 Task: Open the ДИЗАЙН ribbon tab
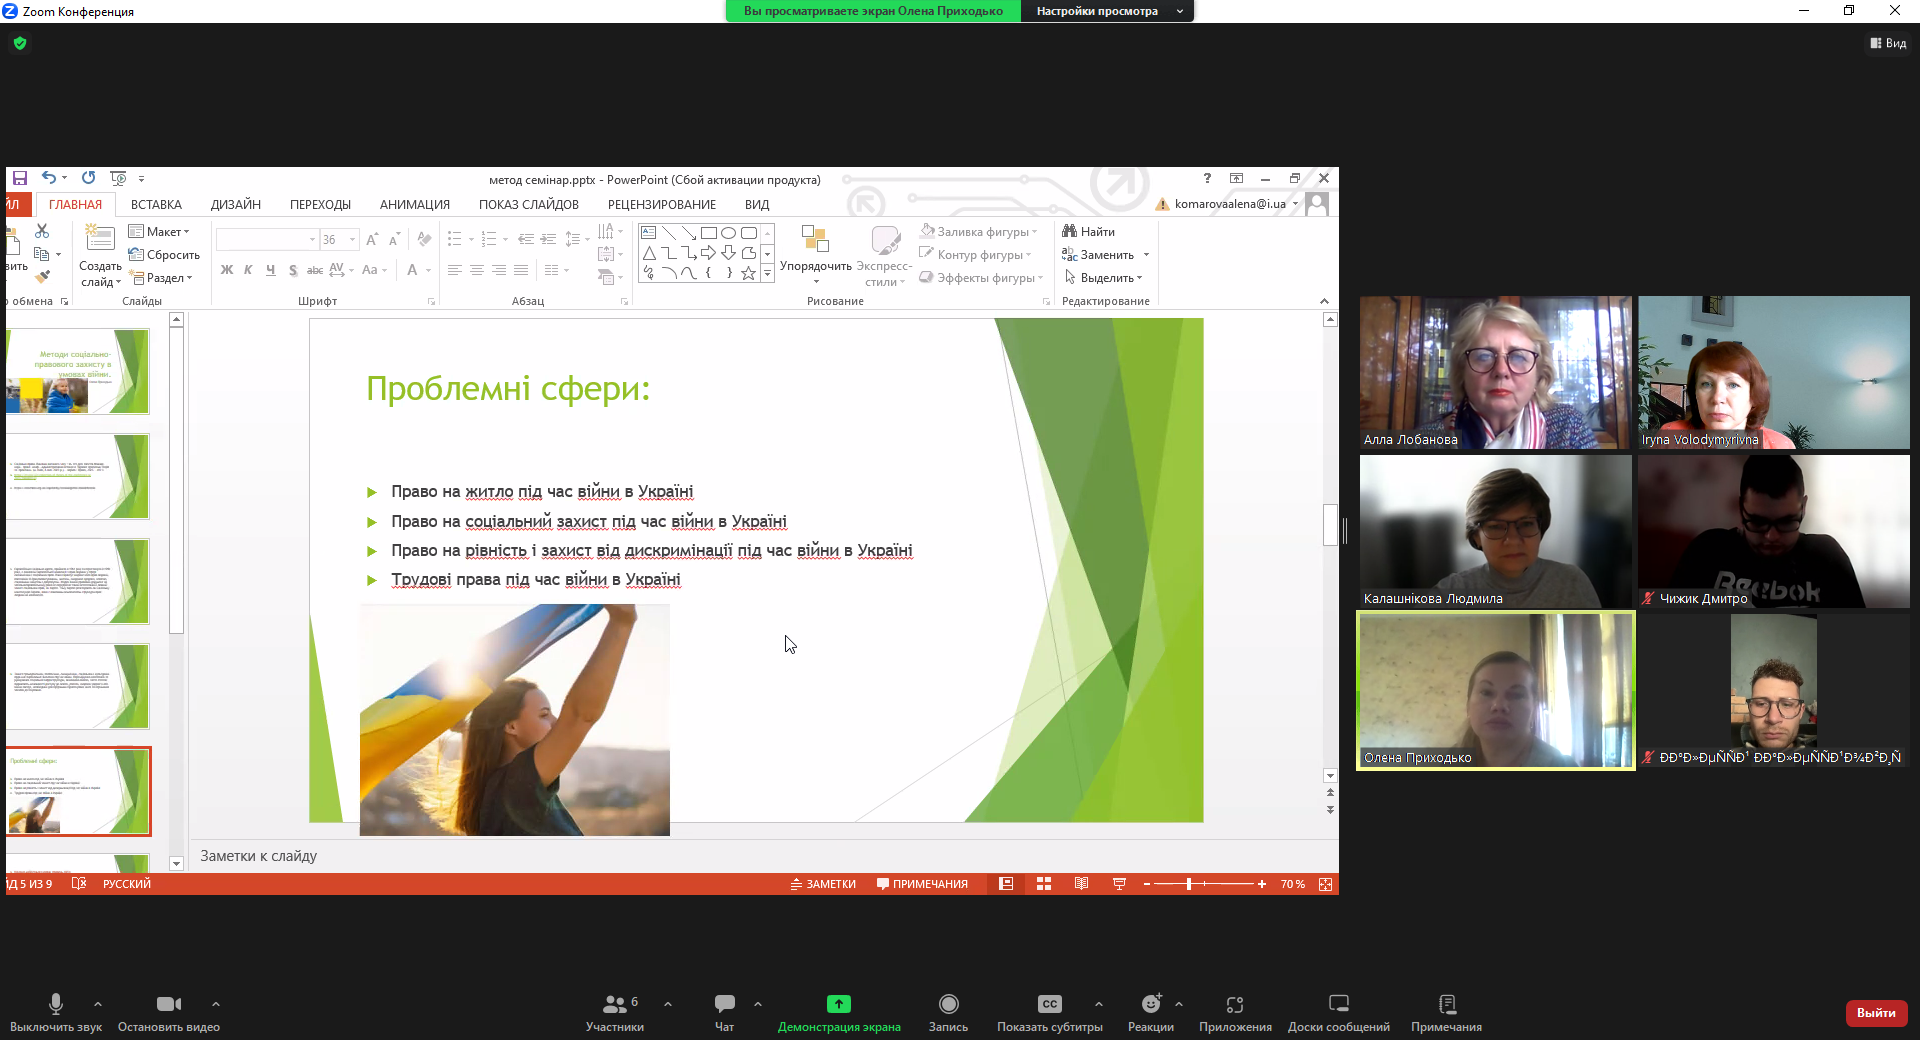click(x=236, y=205)
